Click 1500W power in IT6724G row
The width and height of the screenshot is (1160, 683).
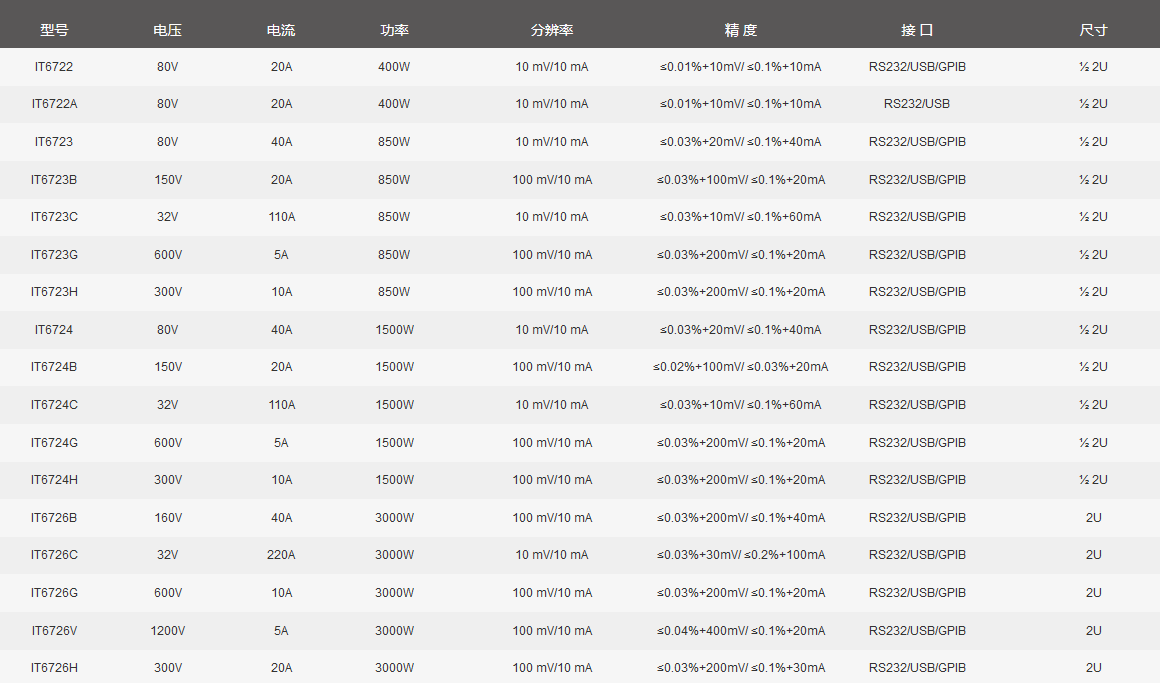tap(394, 443)
